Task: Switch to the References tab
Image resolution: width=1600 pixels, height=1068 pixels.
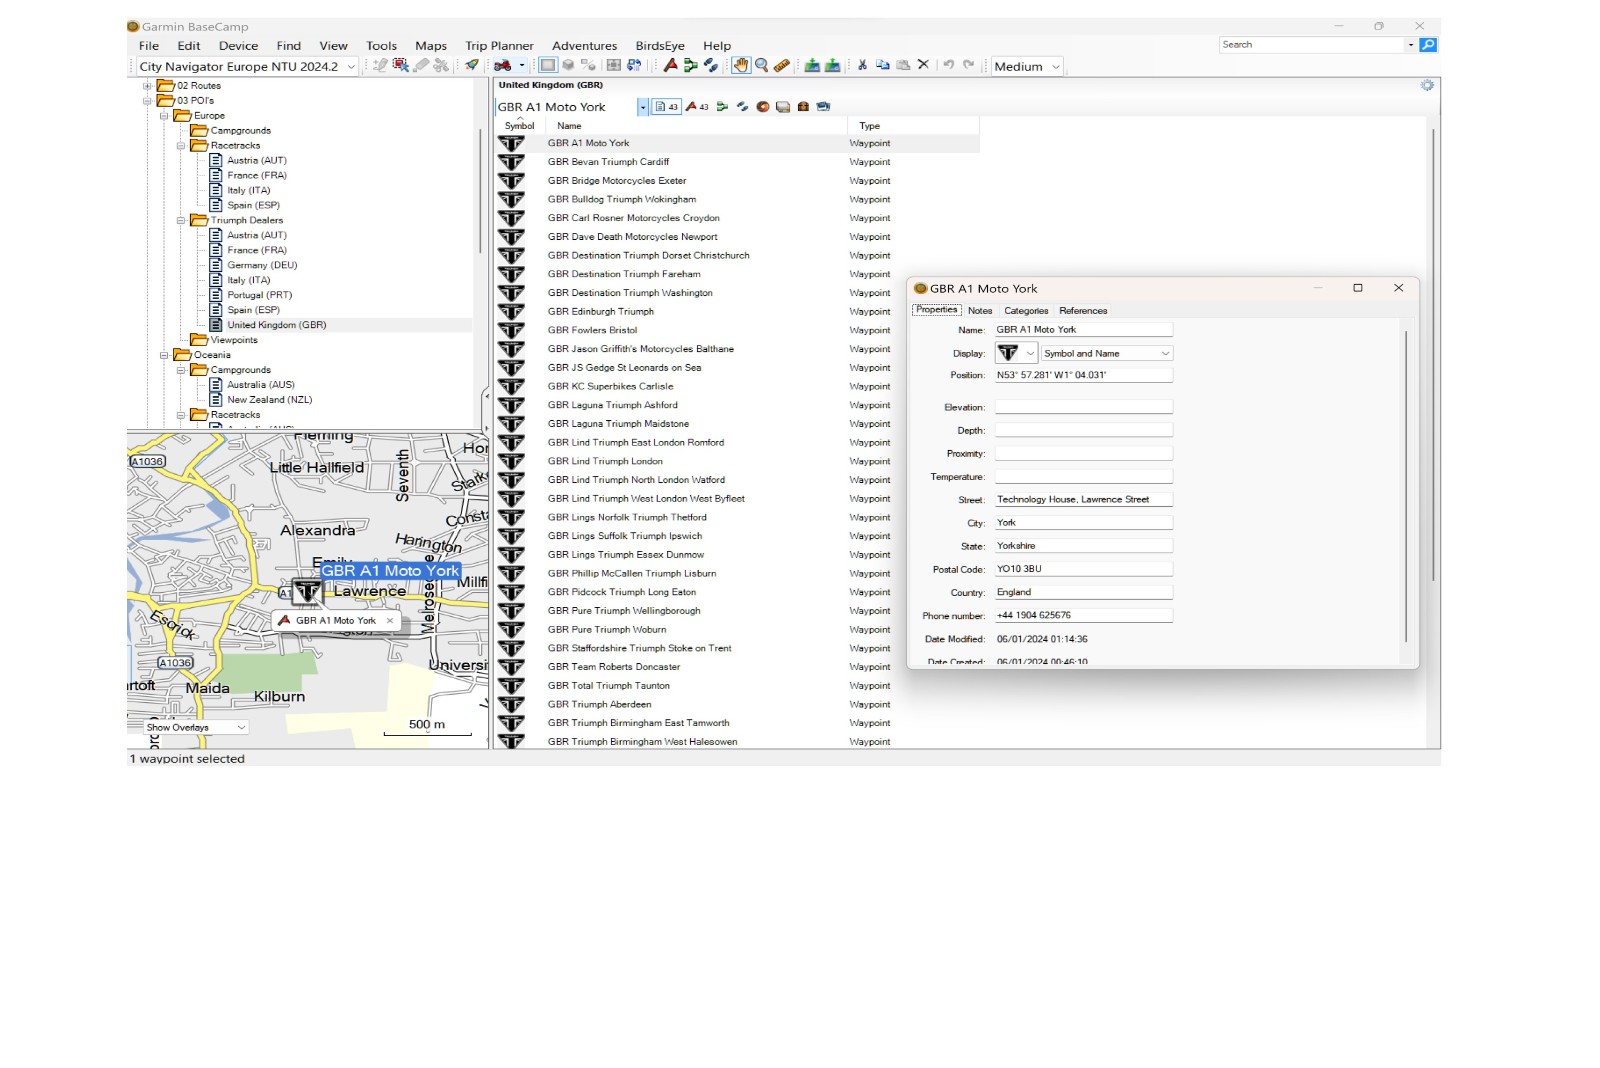Action: pyautogui.click(x=1083, y=311)
